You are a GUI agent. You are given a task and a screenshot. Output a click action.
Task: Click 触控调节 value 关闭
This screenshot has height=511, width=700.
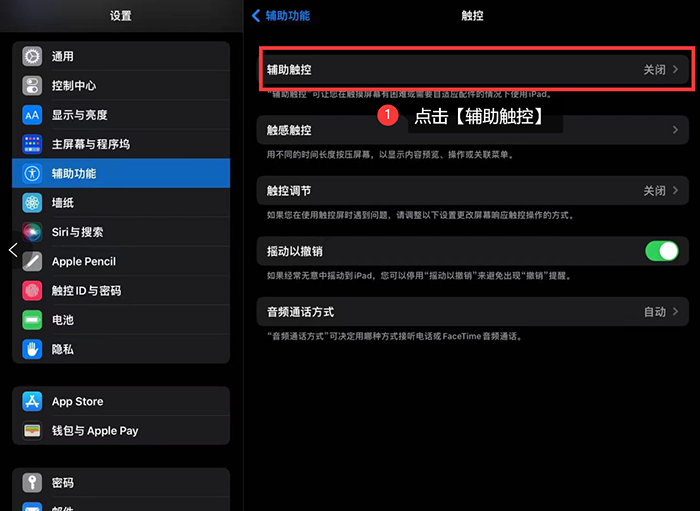click(x=654, y=191)
